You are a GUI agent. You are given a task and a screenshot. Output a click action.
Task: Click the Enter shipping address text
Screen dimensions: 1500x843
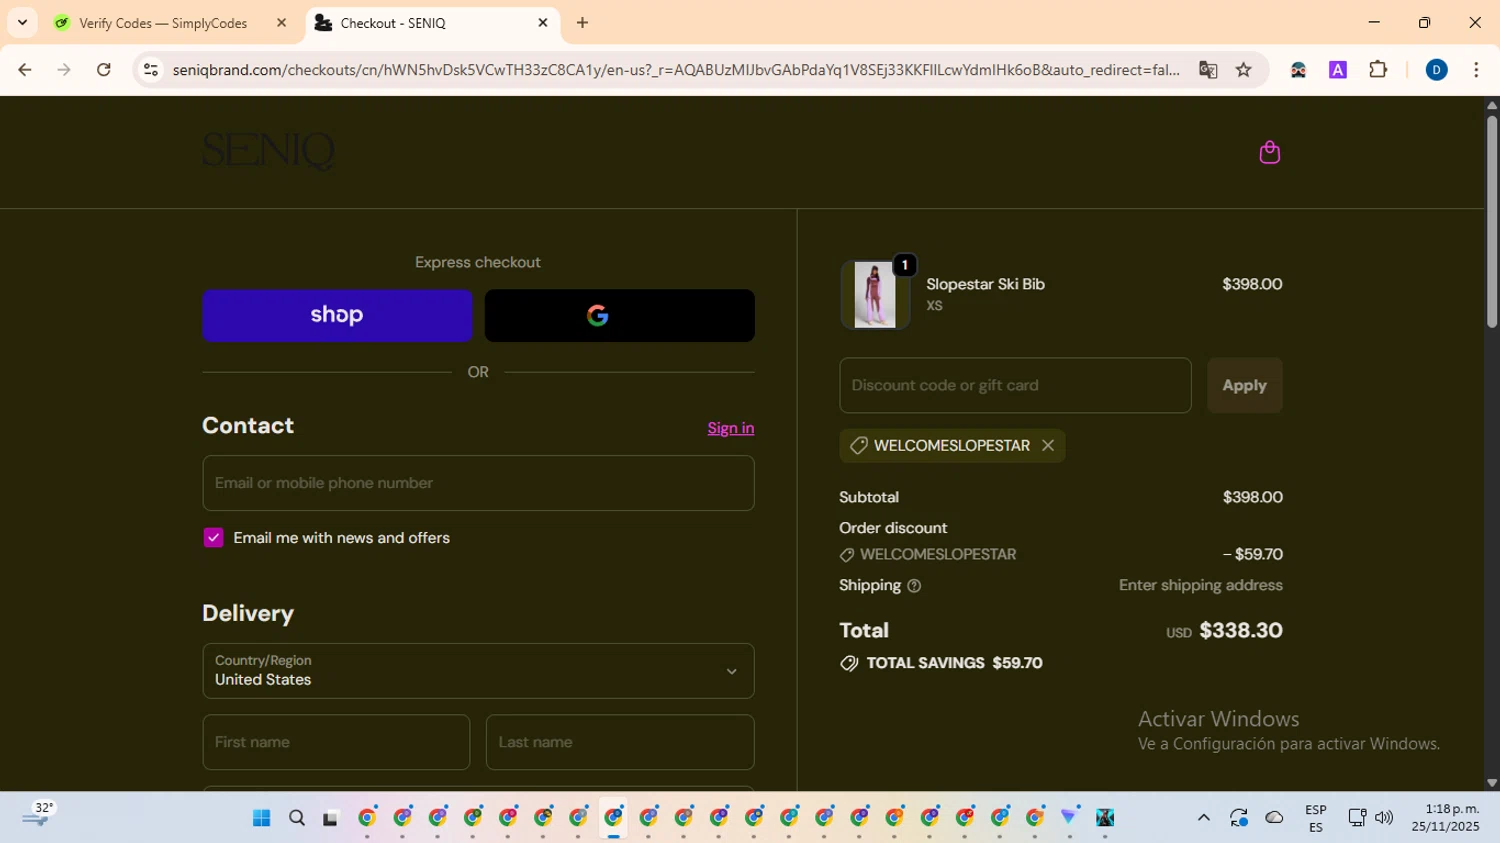[x=1200, y=586]
